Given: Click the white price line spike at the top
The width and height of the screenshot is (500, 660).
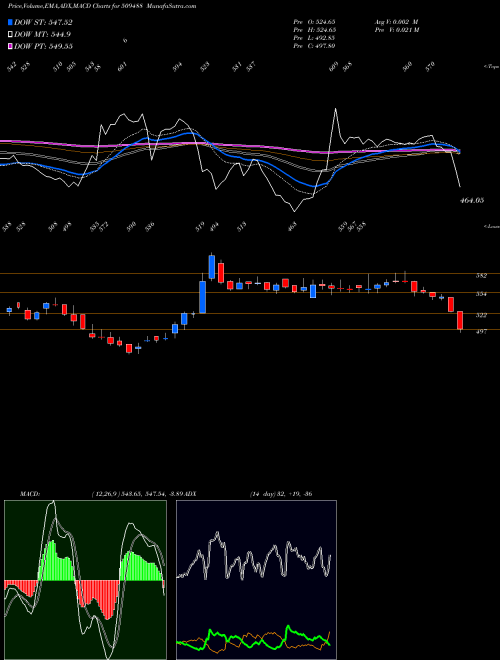Looking at the screenshot, I should [x=335, y=111].
